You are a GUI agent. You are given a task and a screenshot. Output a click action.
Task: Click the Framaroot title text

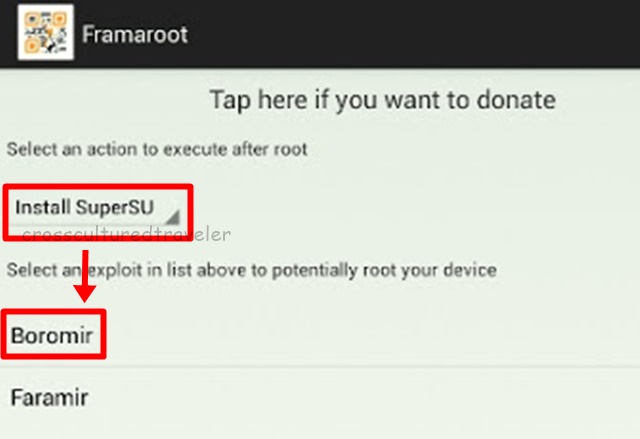coord(135,34)
